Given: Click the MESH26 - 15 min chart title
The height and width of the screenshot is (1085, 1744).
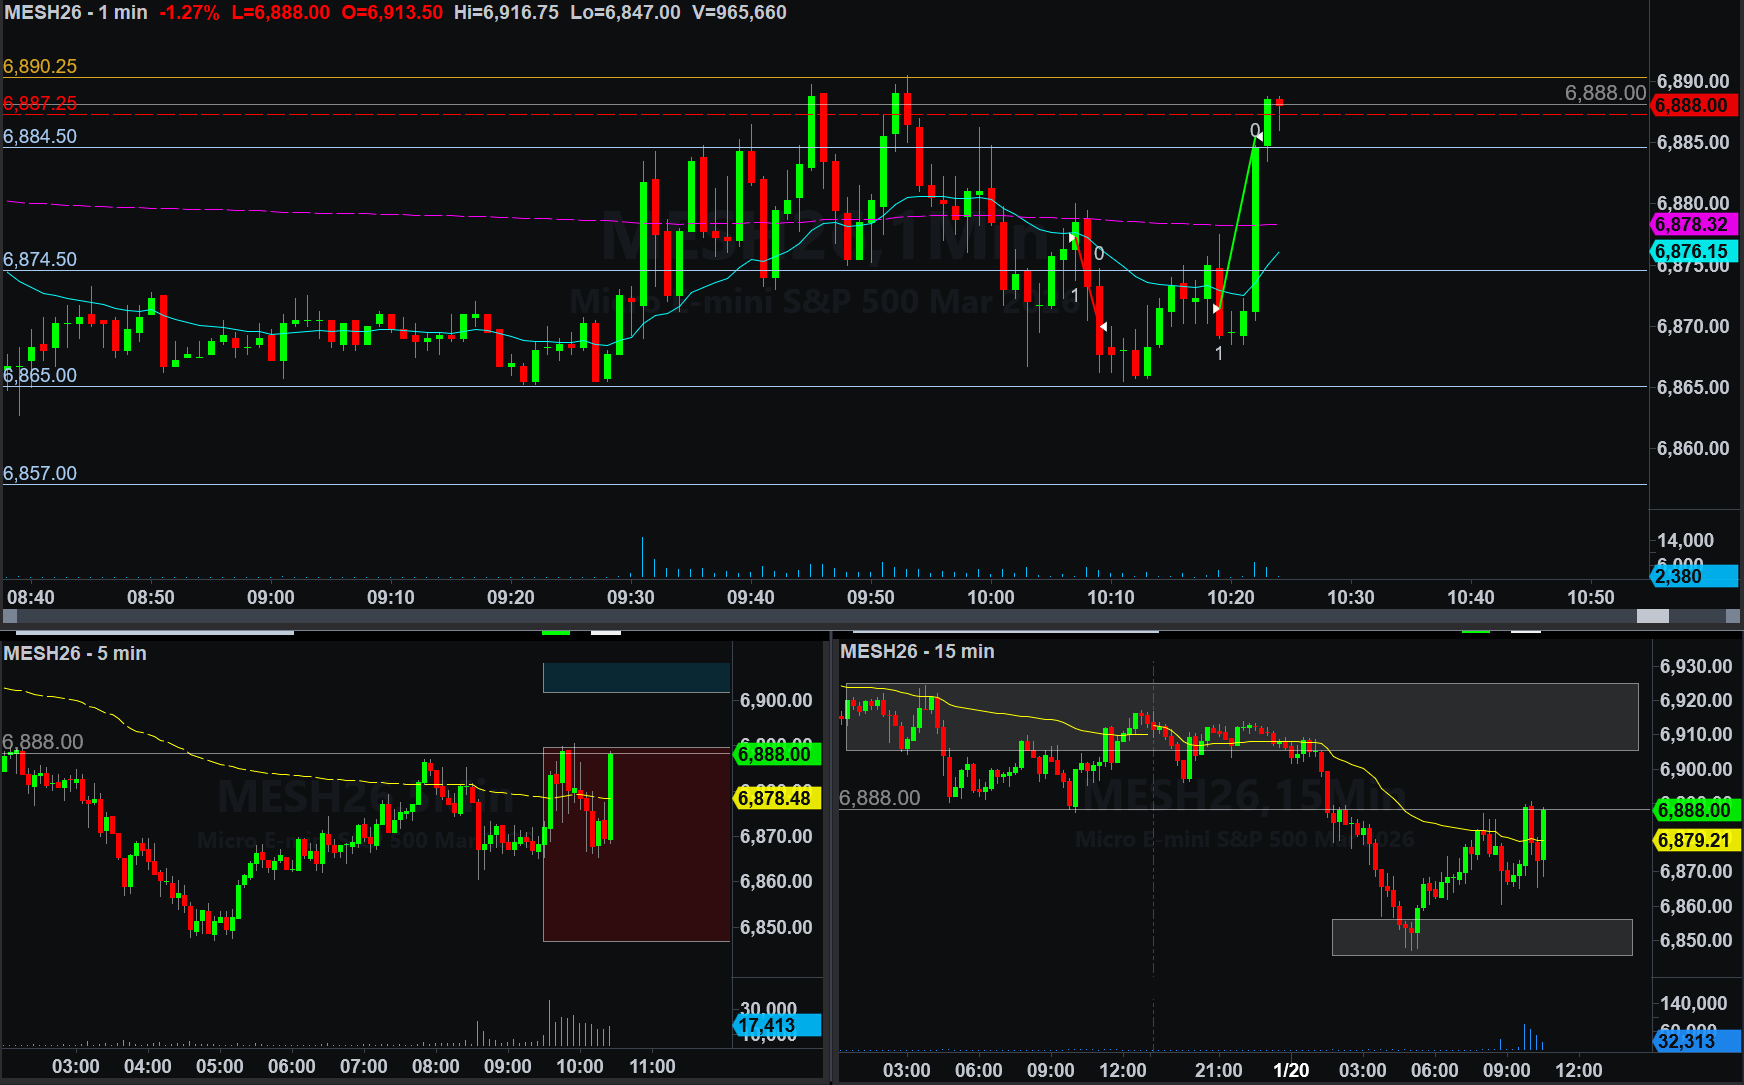Looking at the screenshot, I should click(x=917, y=651).
